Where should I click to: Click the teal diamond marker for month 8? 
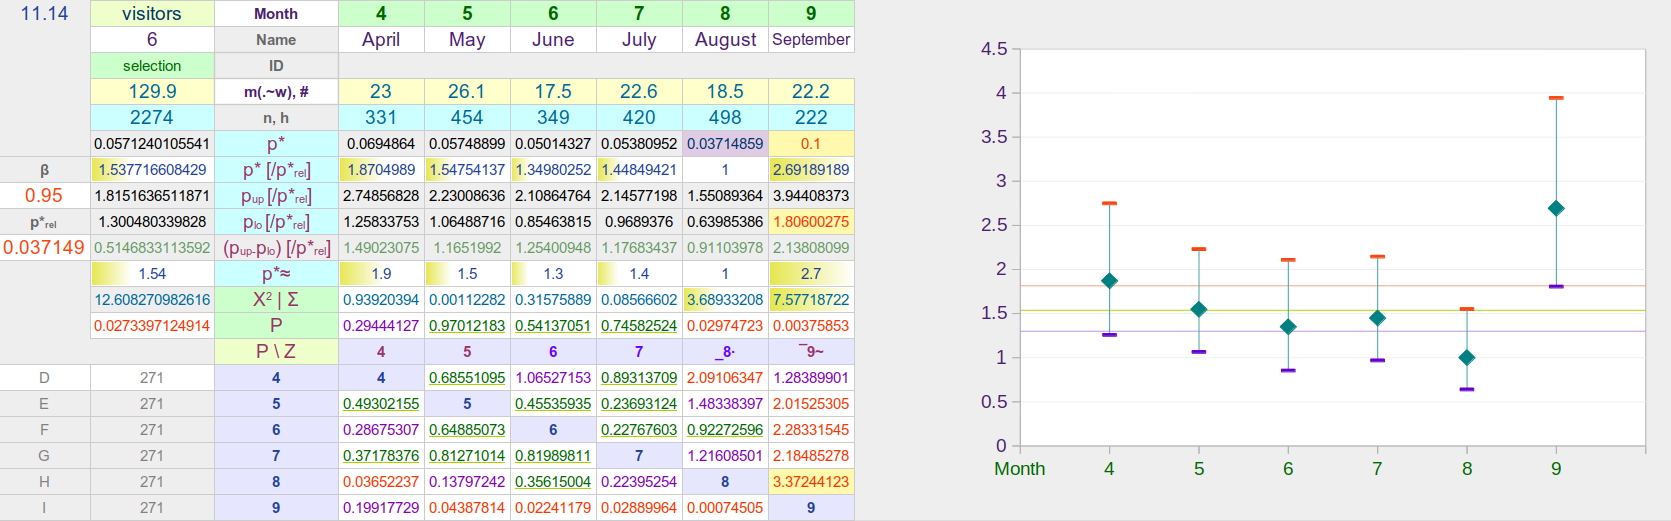pos(1467,357)
